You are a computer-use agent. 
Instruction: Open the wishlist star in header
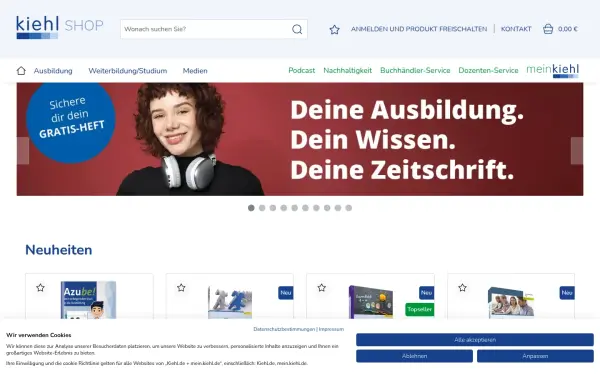pyautogui.click(x=334, y=29)
